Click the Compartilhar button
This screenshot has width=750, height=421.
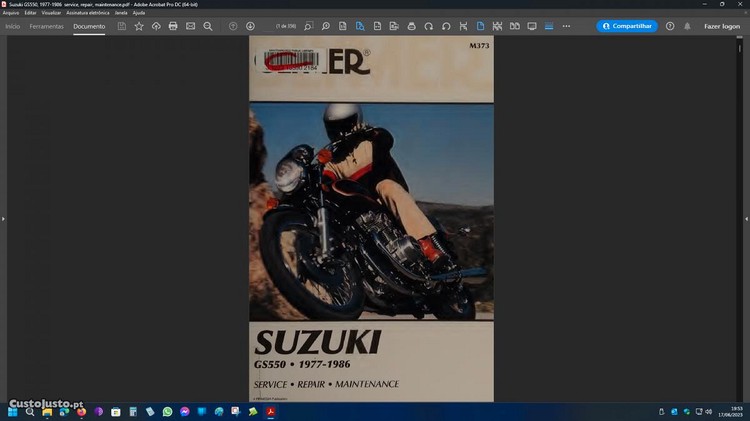click(x=627, y=26)
